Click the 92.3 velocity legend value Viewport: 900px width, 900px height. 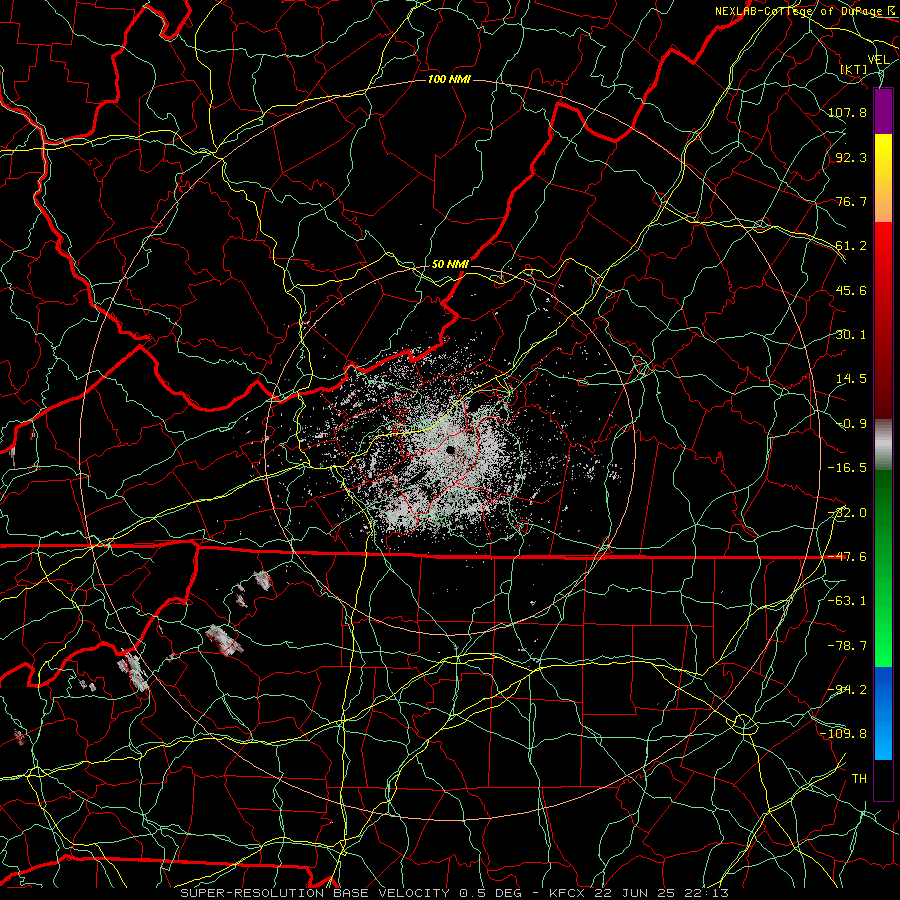851,157
